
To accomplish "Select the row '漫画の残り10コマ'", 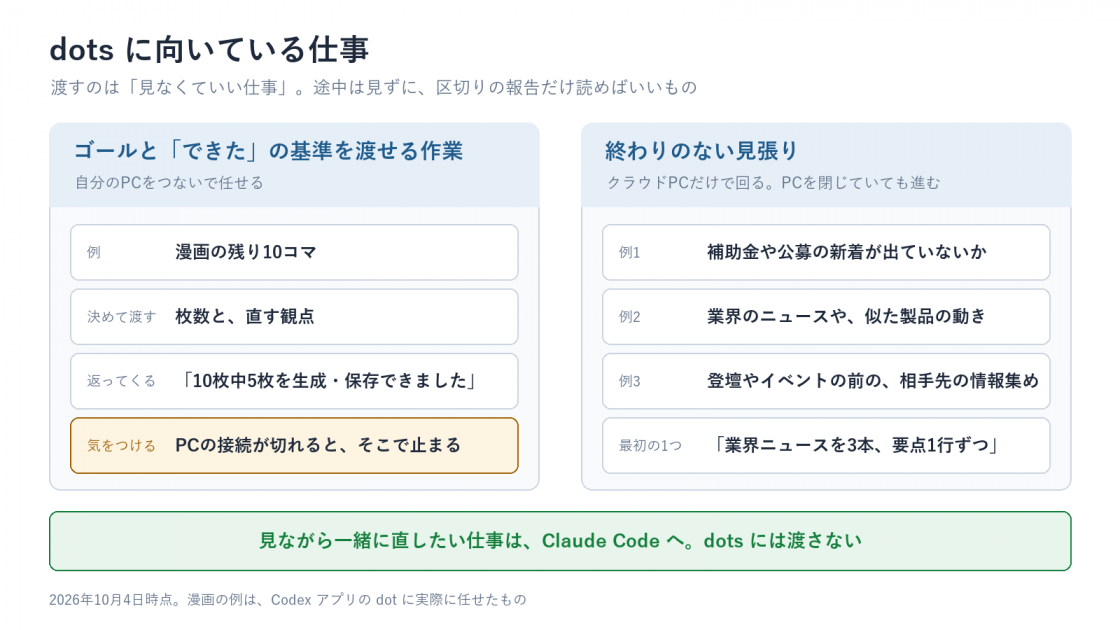I will click(294, 252).
